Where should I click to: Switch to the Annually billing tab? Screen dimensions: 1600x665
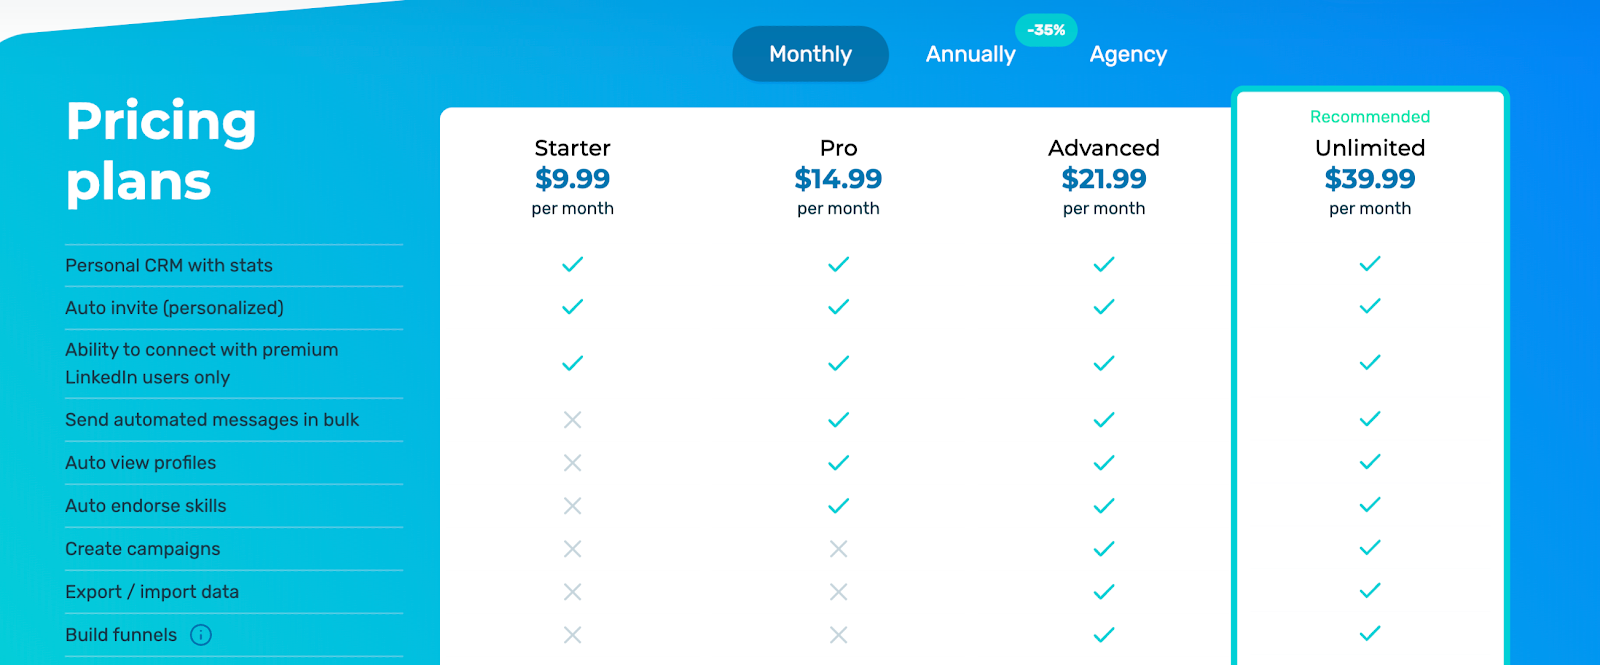[x=969, y=54]
